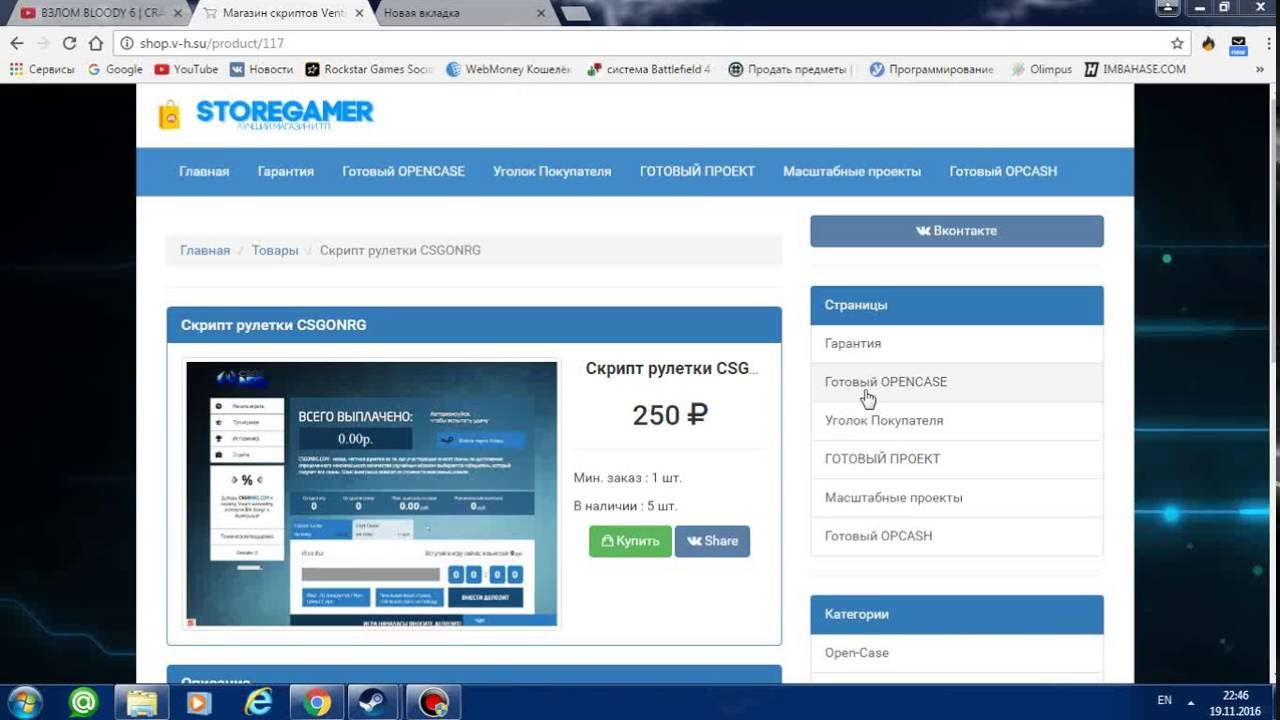Open the Windows Start menu
The width and height of the screenshot is (1280, 720).
(x=24, y=703)
